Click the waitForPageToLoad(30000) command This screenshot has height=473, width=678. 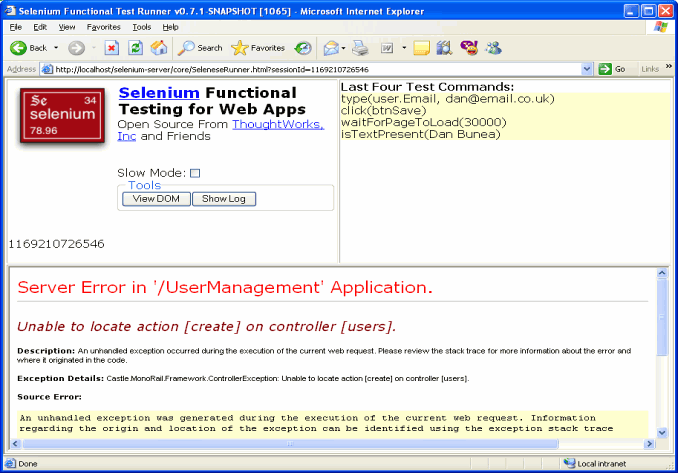pos(424,122)
